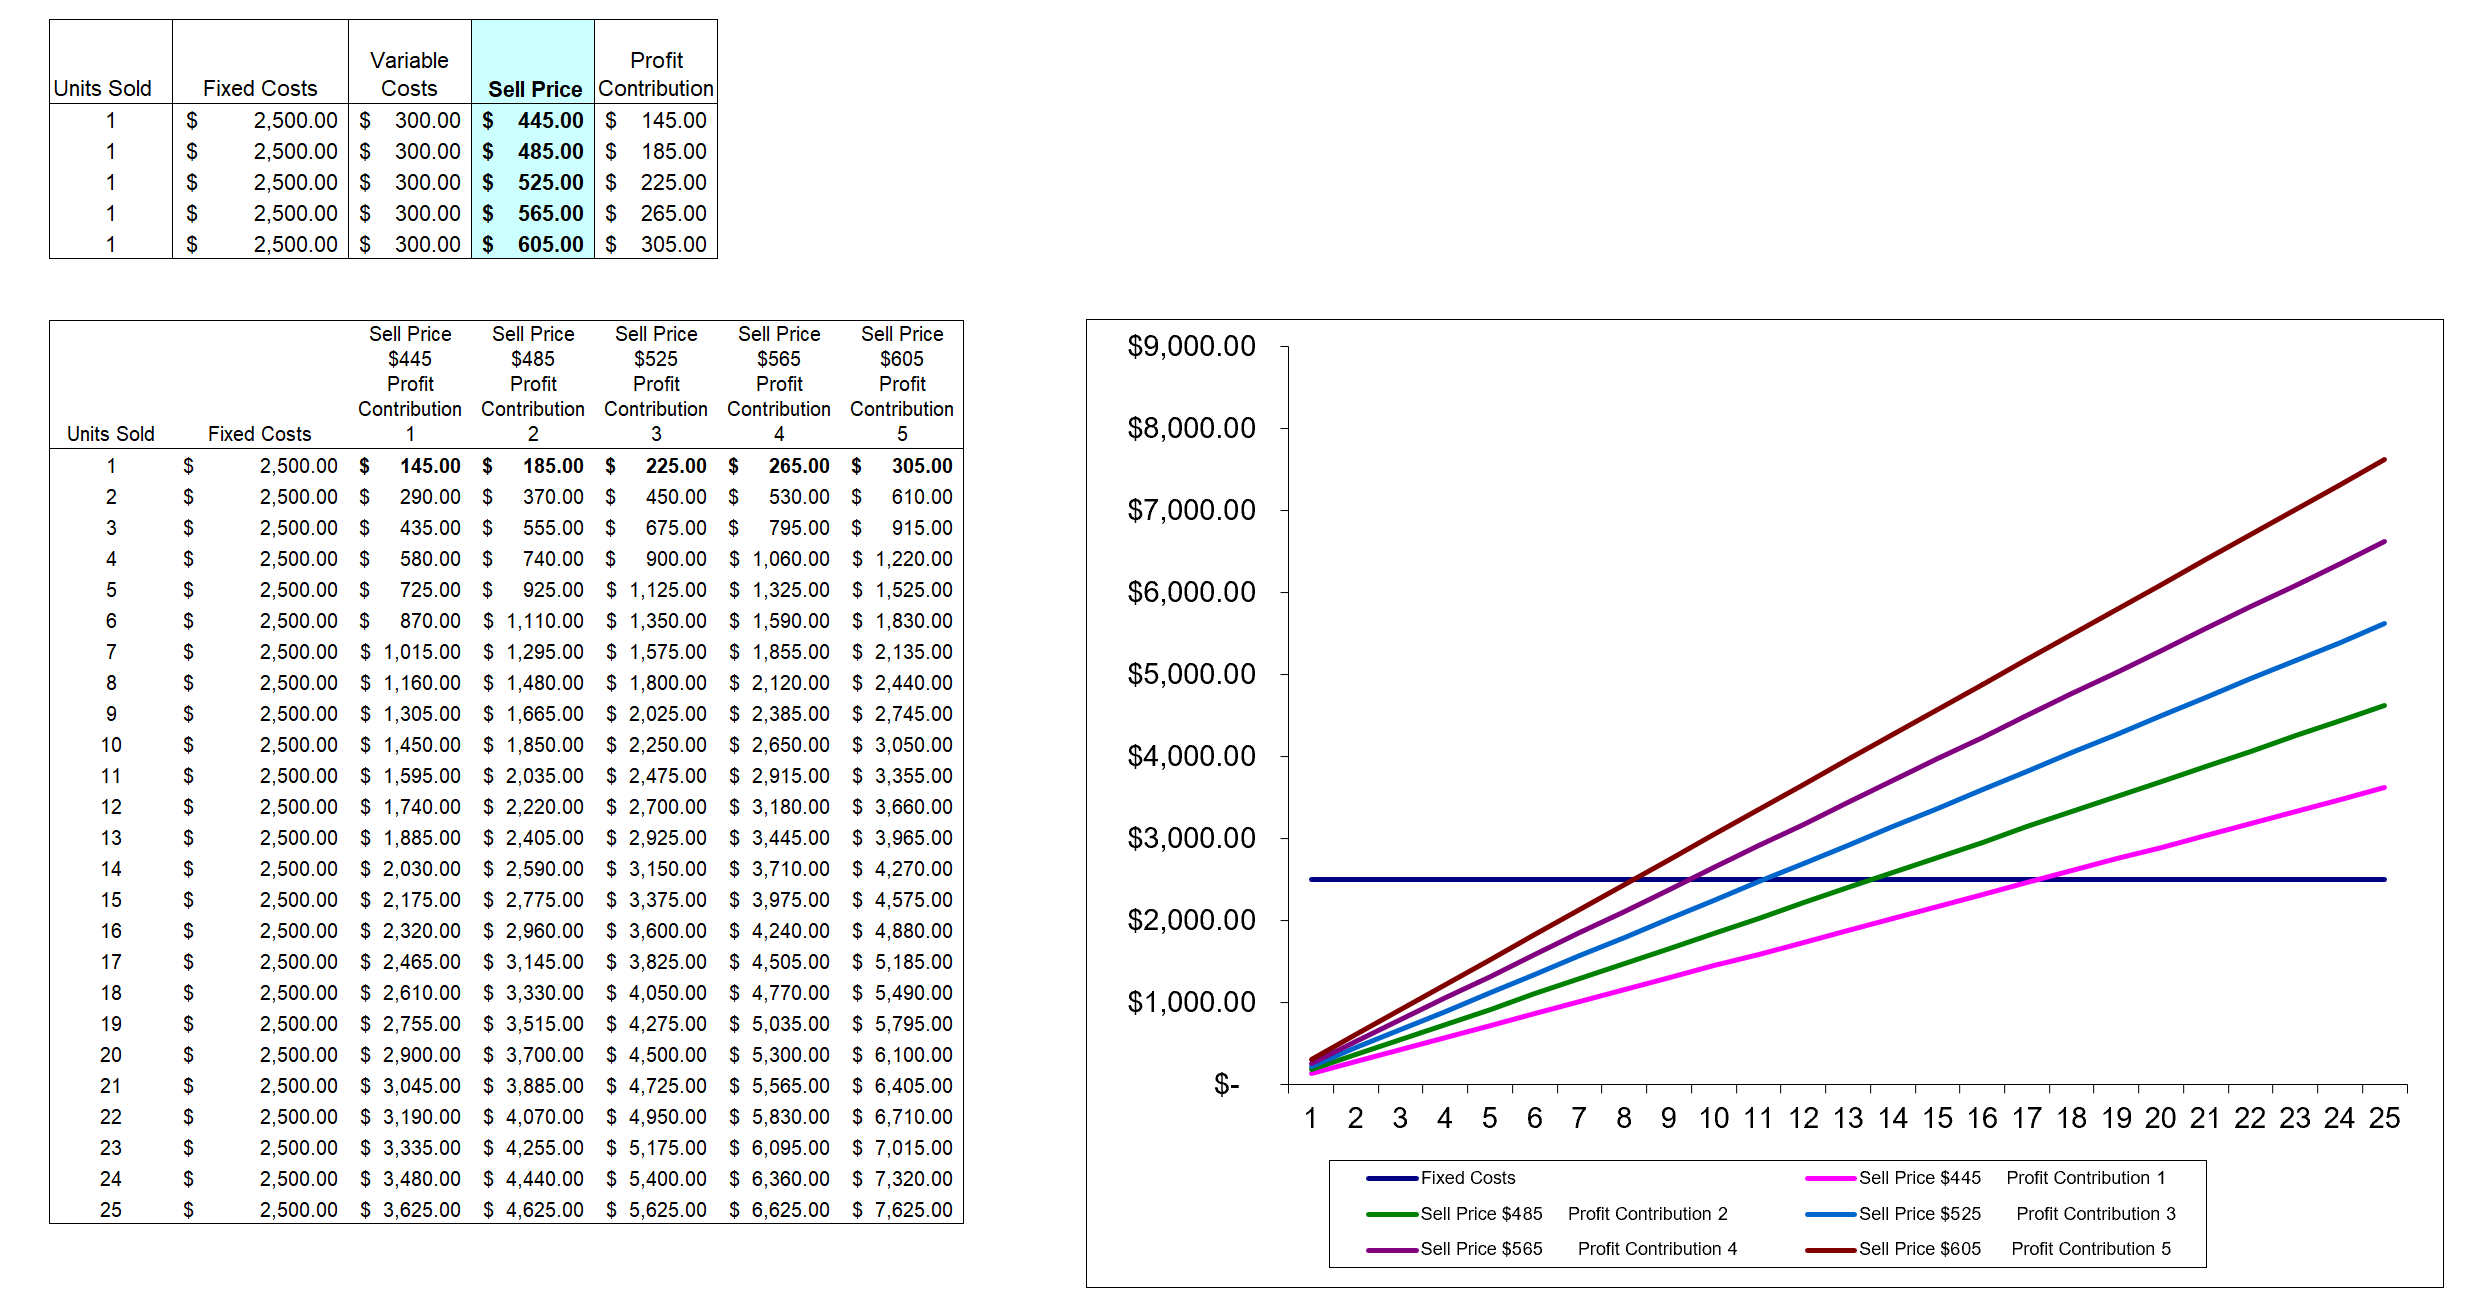Select the Sell Price $445 legend label

click(x=1919, y=1178)
